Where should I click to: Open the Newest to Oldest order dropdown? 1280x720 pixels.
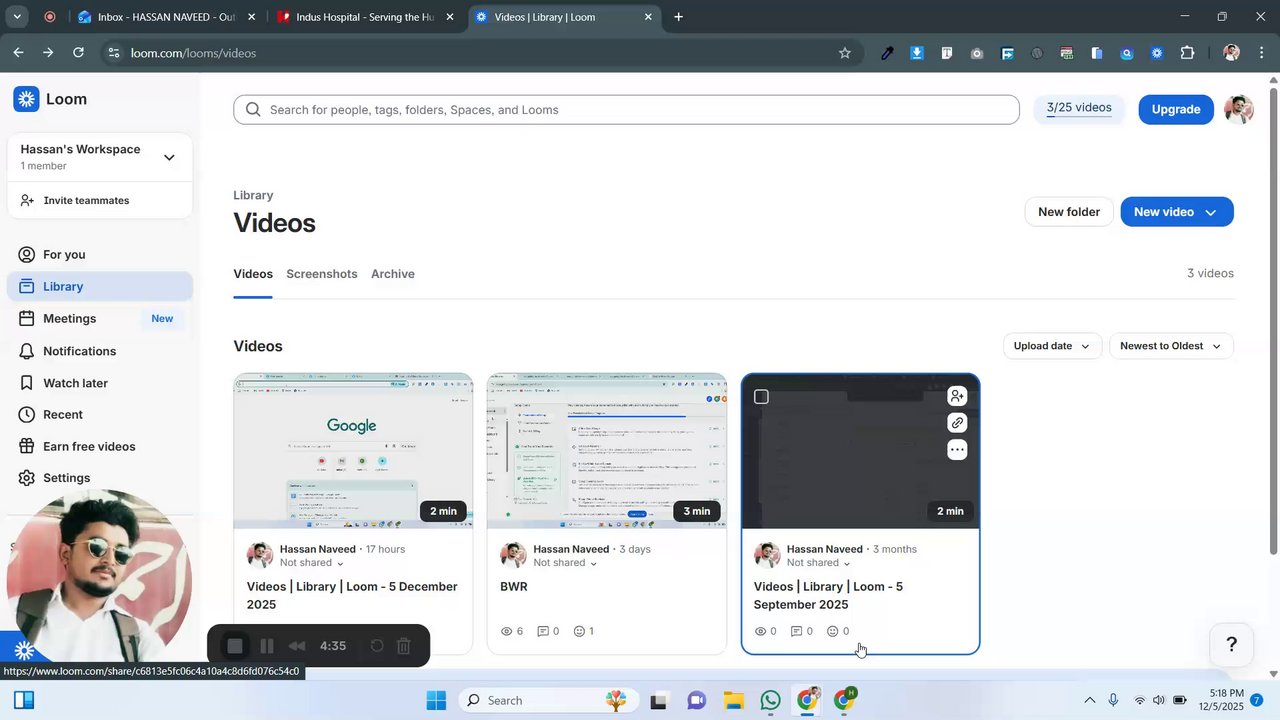pyautogui.click(x=1171, y=346)
